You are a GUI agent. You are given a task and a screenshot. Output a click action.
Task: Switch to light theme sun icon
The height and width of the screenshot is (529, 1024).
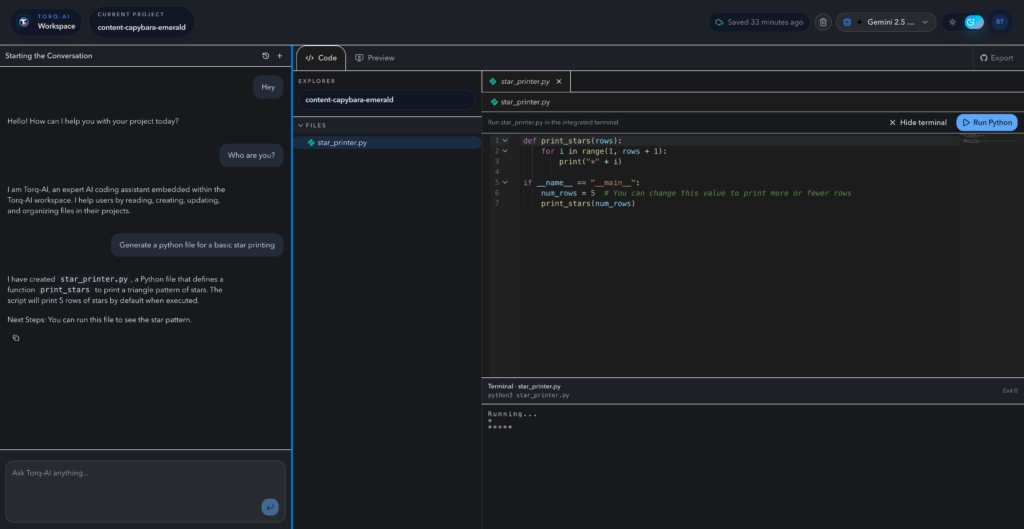pyautogui.click(x=953, y=22)
